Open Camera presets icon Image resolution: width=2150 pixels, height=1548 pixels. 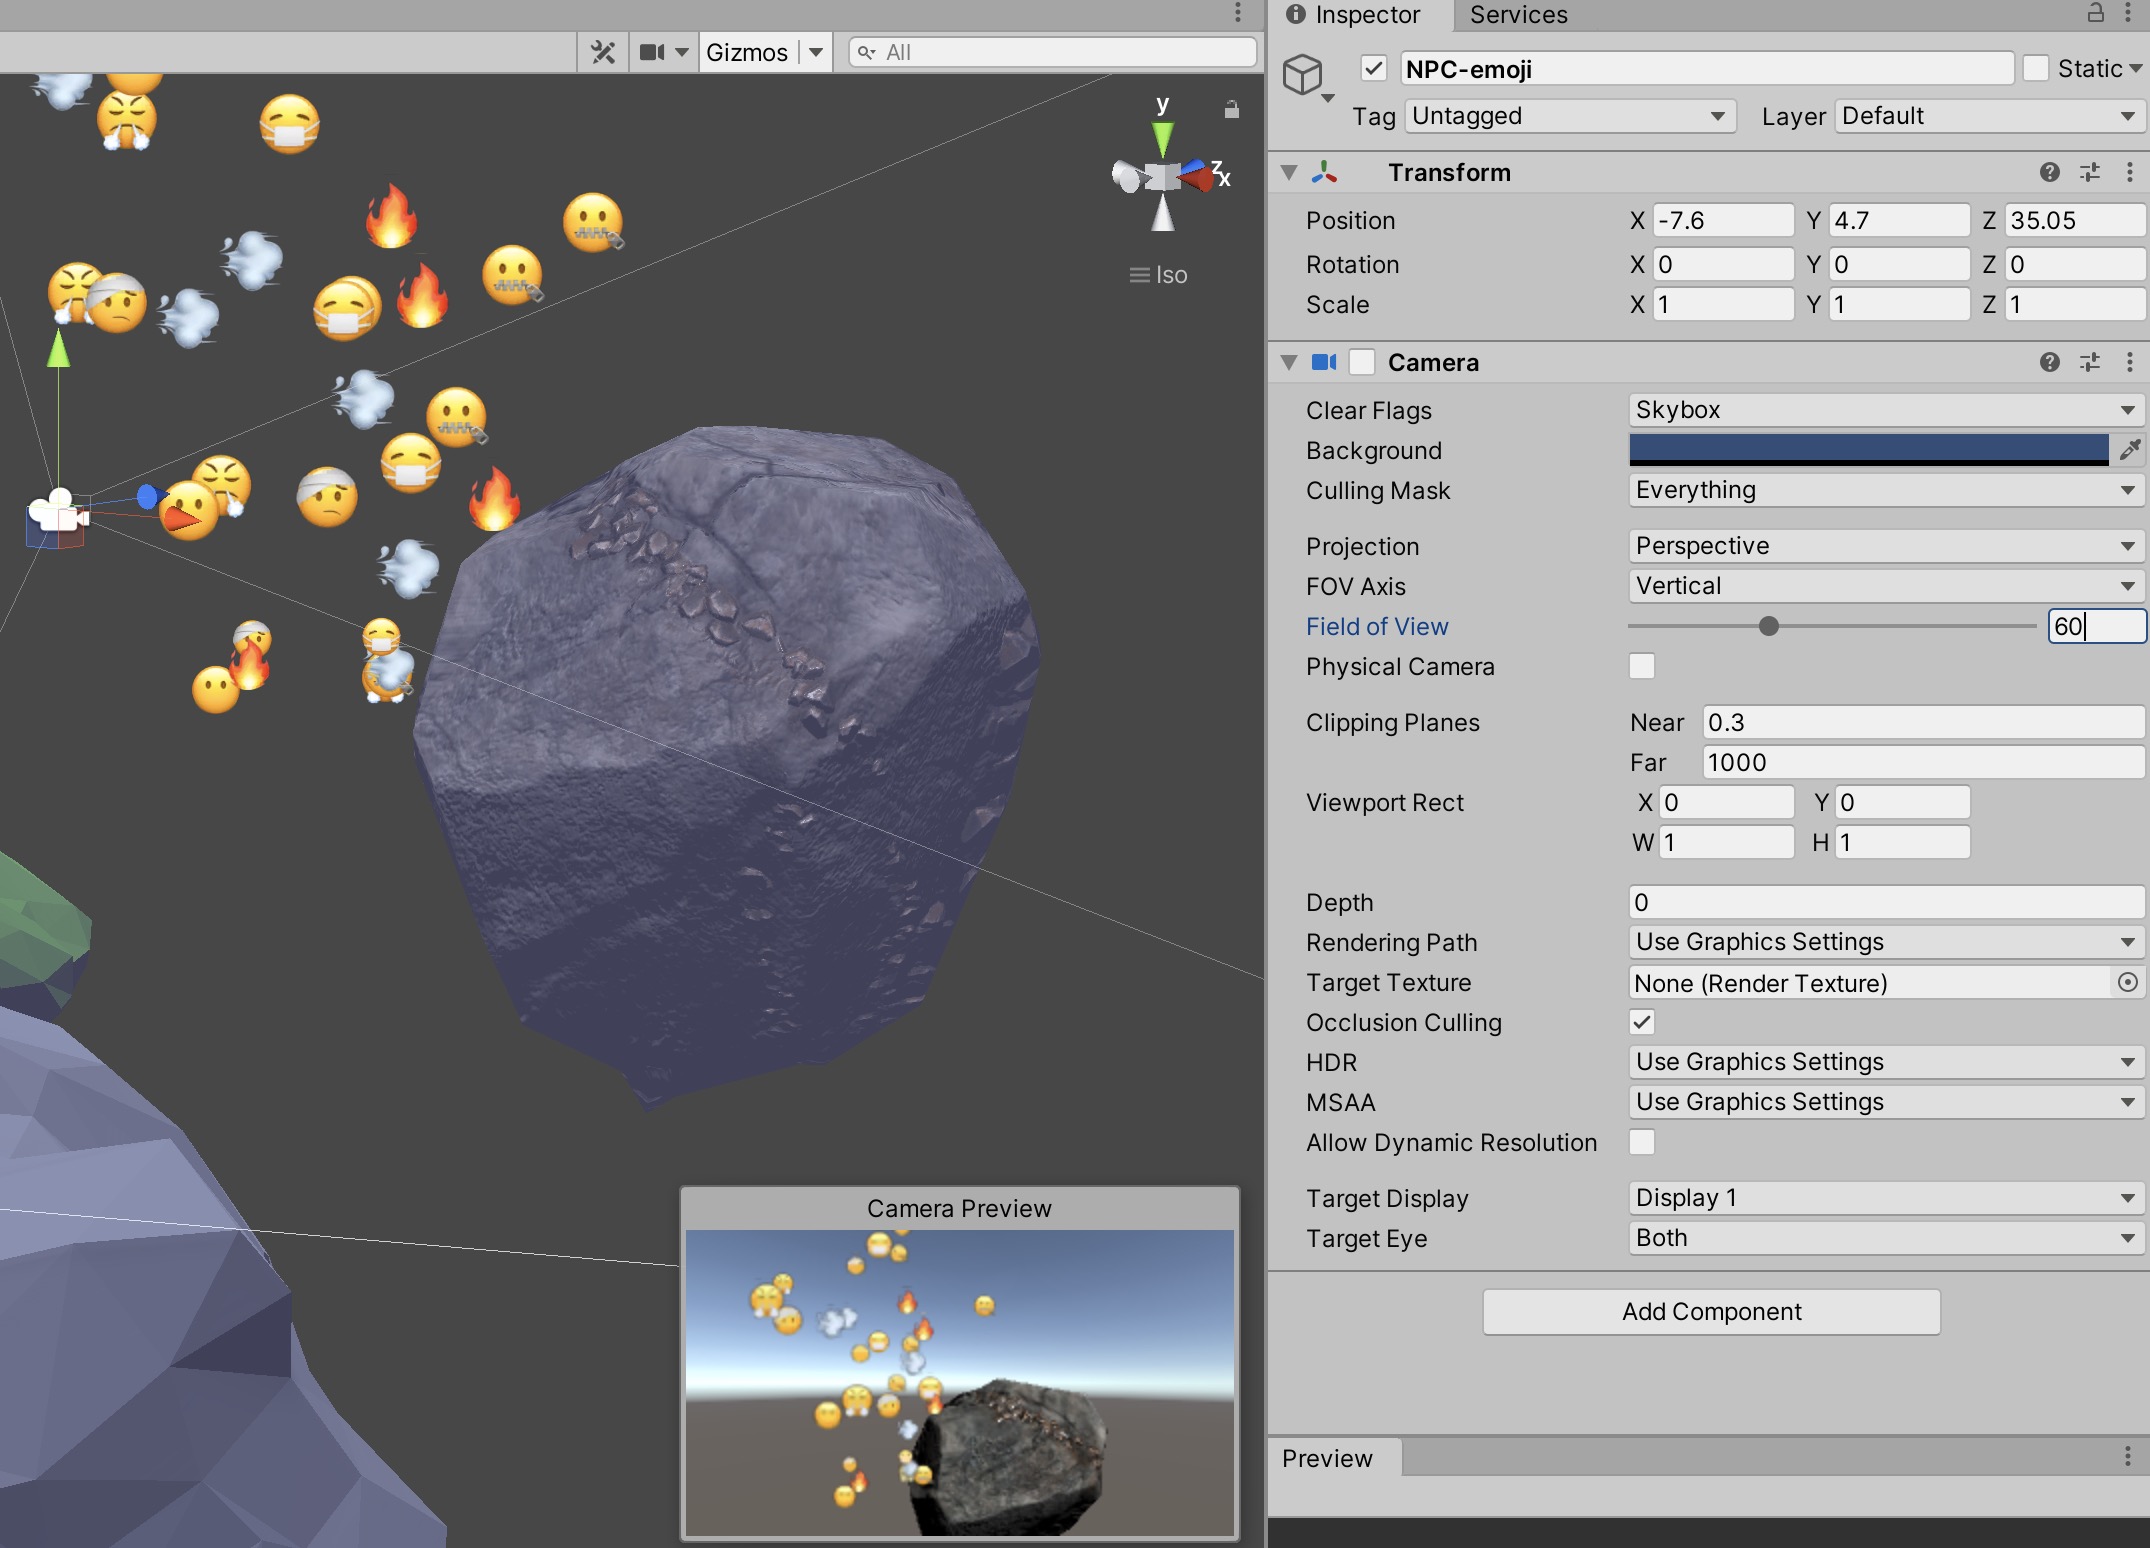click(x=2090, y=362)
